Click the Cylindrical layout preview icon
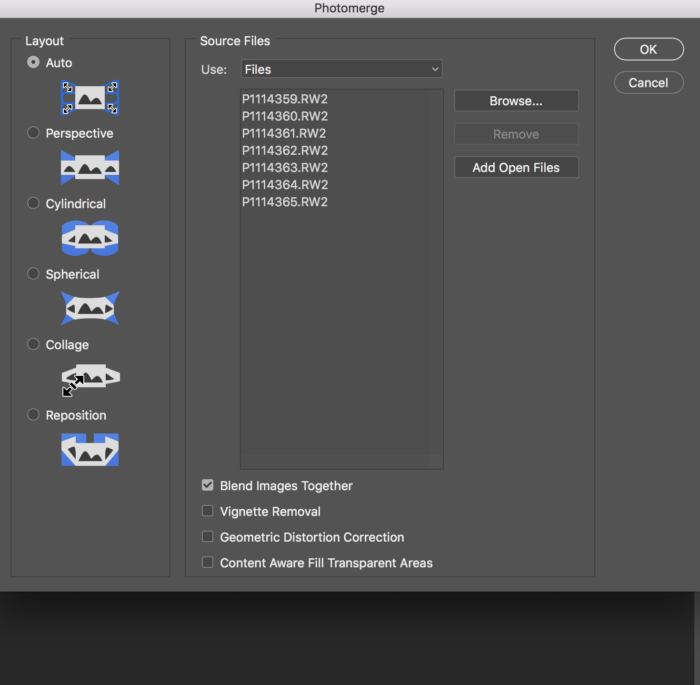The width and height of the screenshot is (700, 685). (90, 238)
